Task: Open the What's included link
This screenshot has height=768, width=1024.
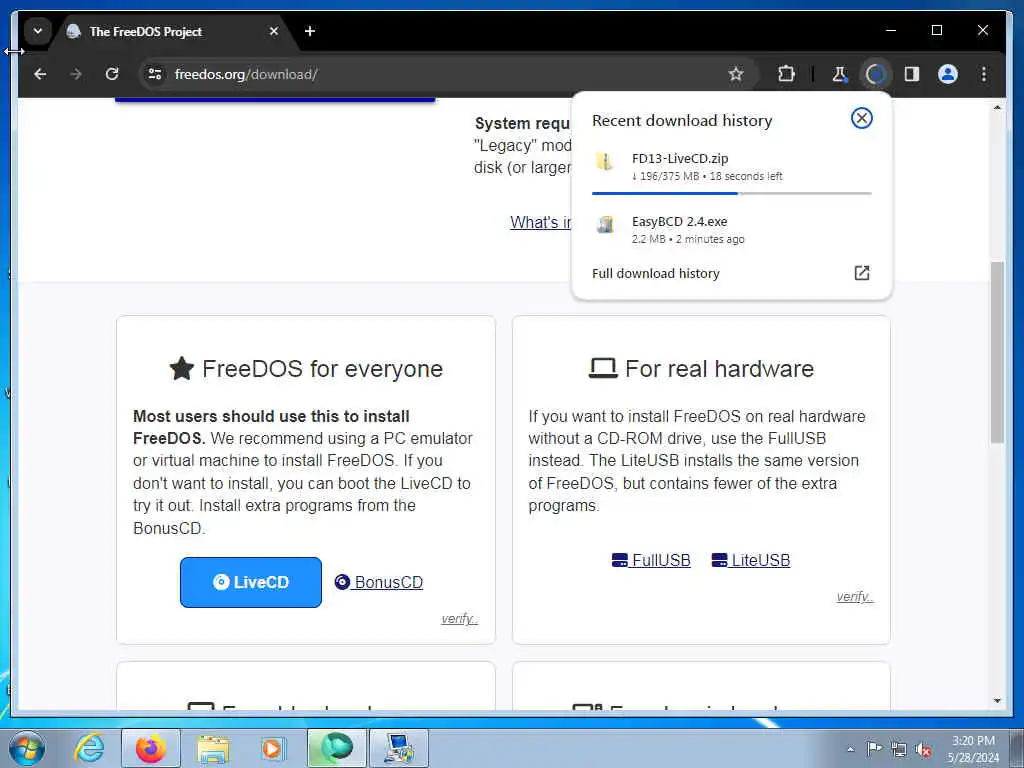Action: [541, 222]
